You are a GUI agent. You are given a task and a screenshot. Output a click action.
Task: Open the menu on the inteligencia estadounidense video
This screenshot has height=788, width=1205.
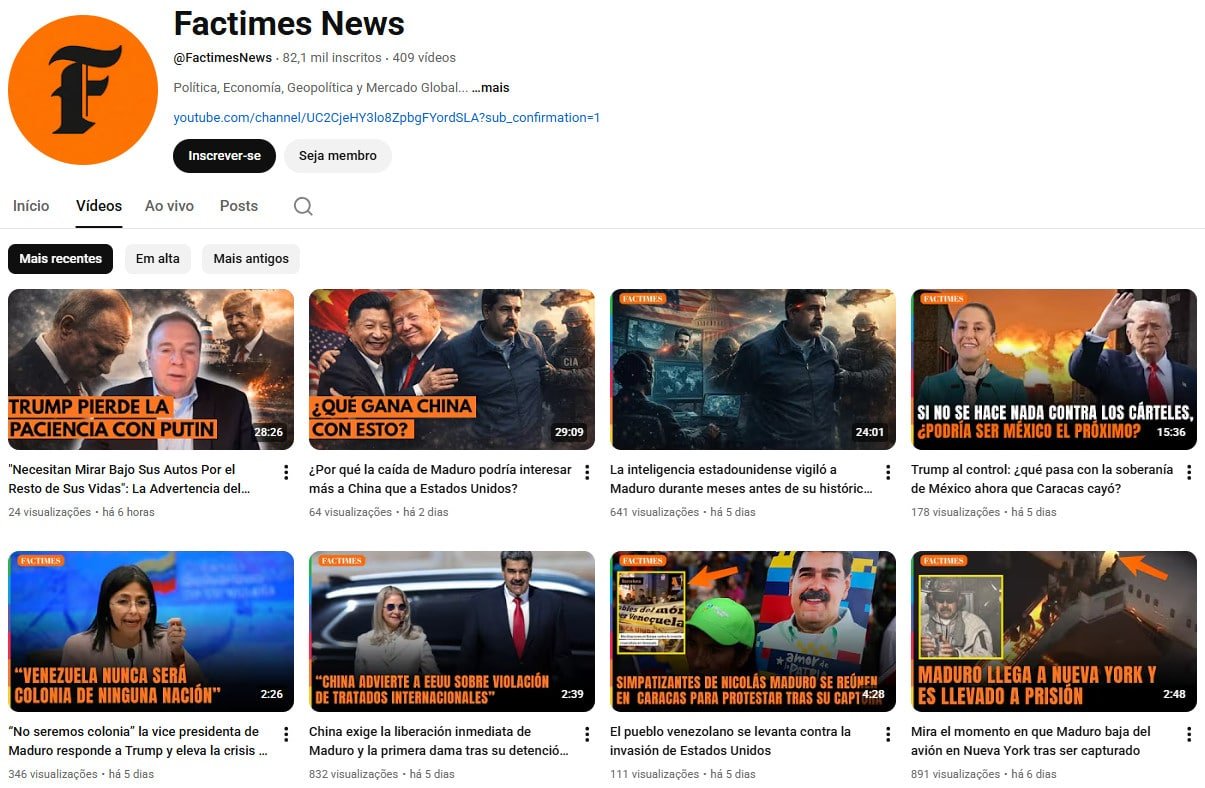[x=887, y=471]
